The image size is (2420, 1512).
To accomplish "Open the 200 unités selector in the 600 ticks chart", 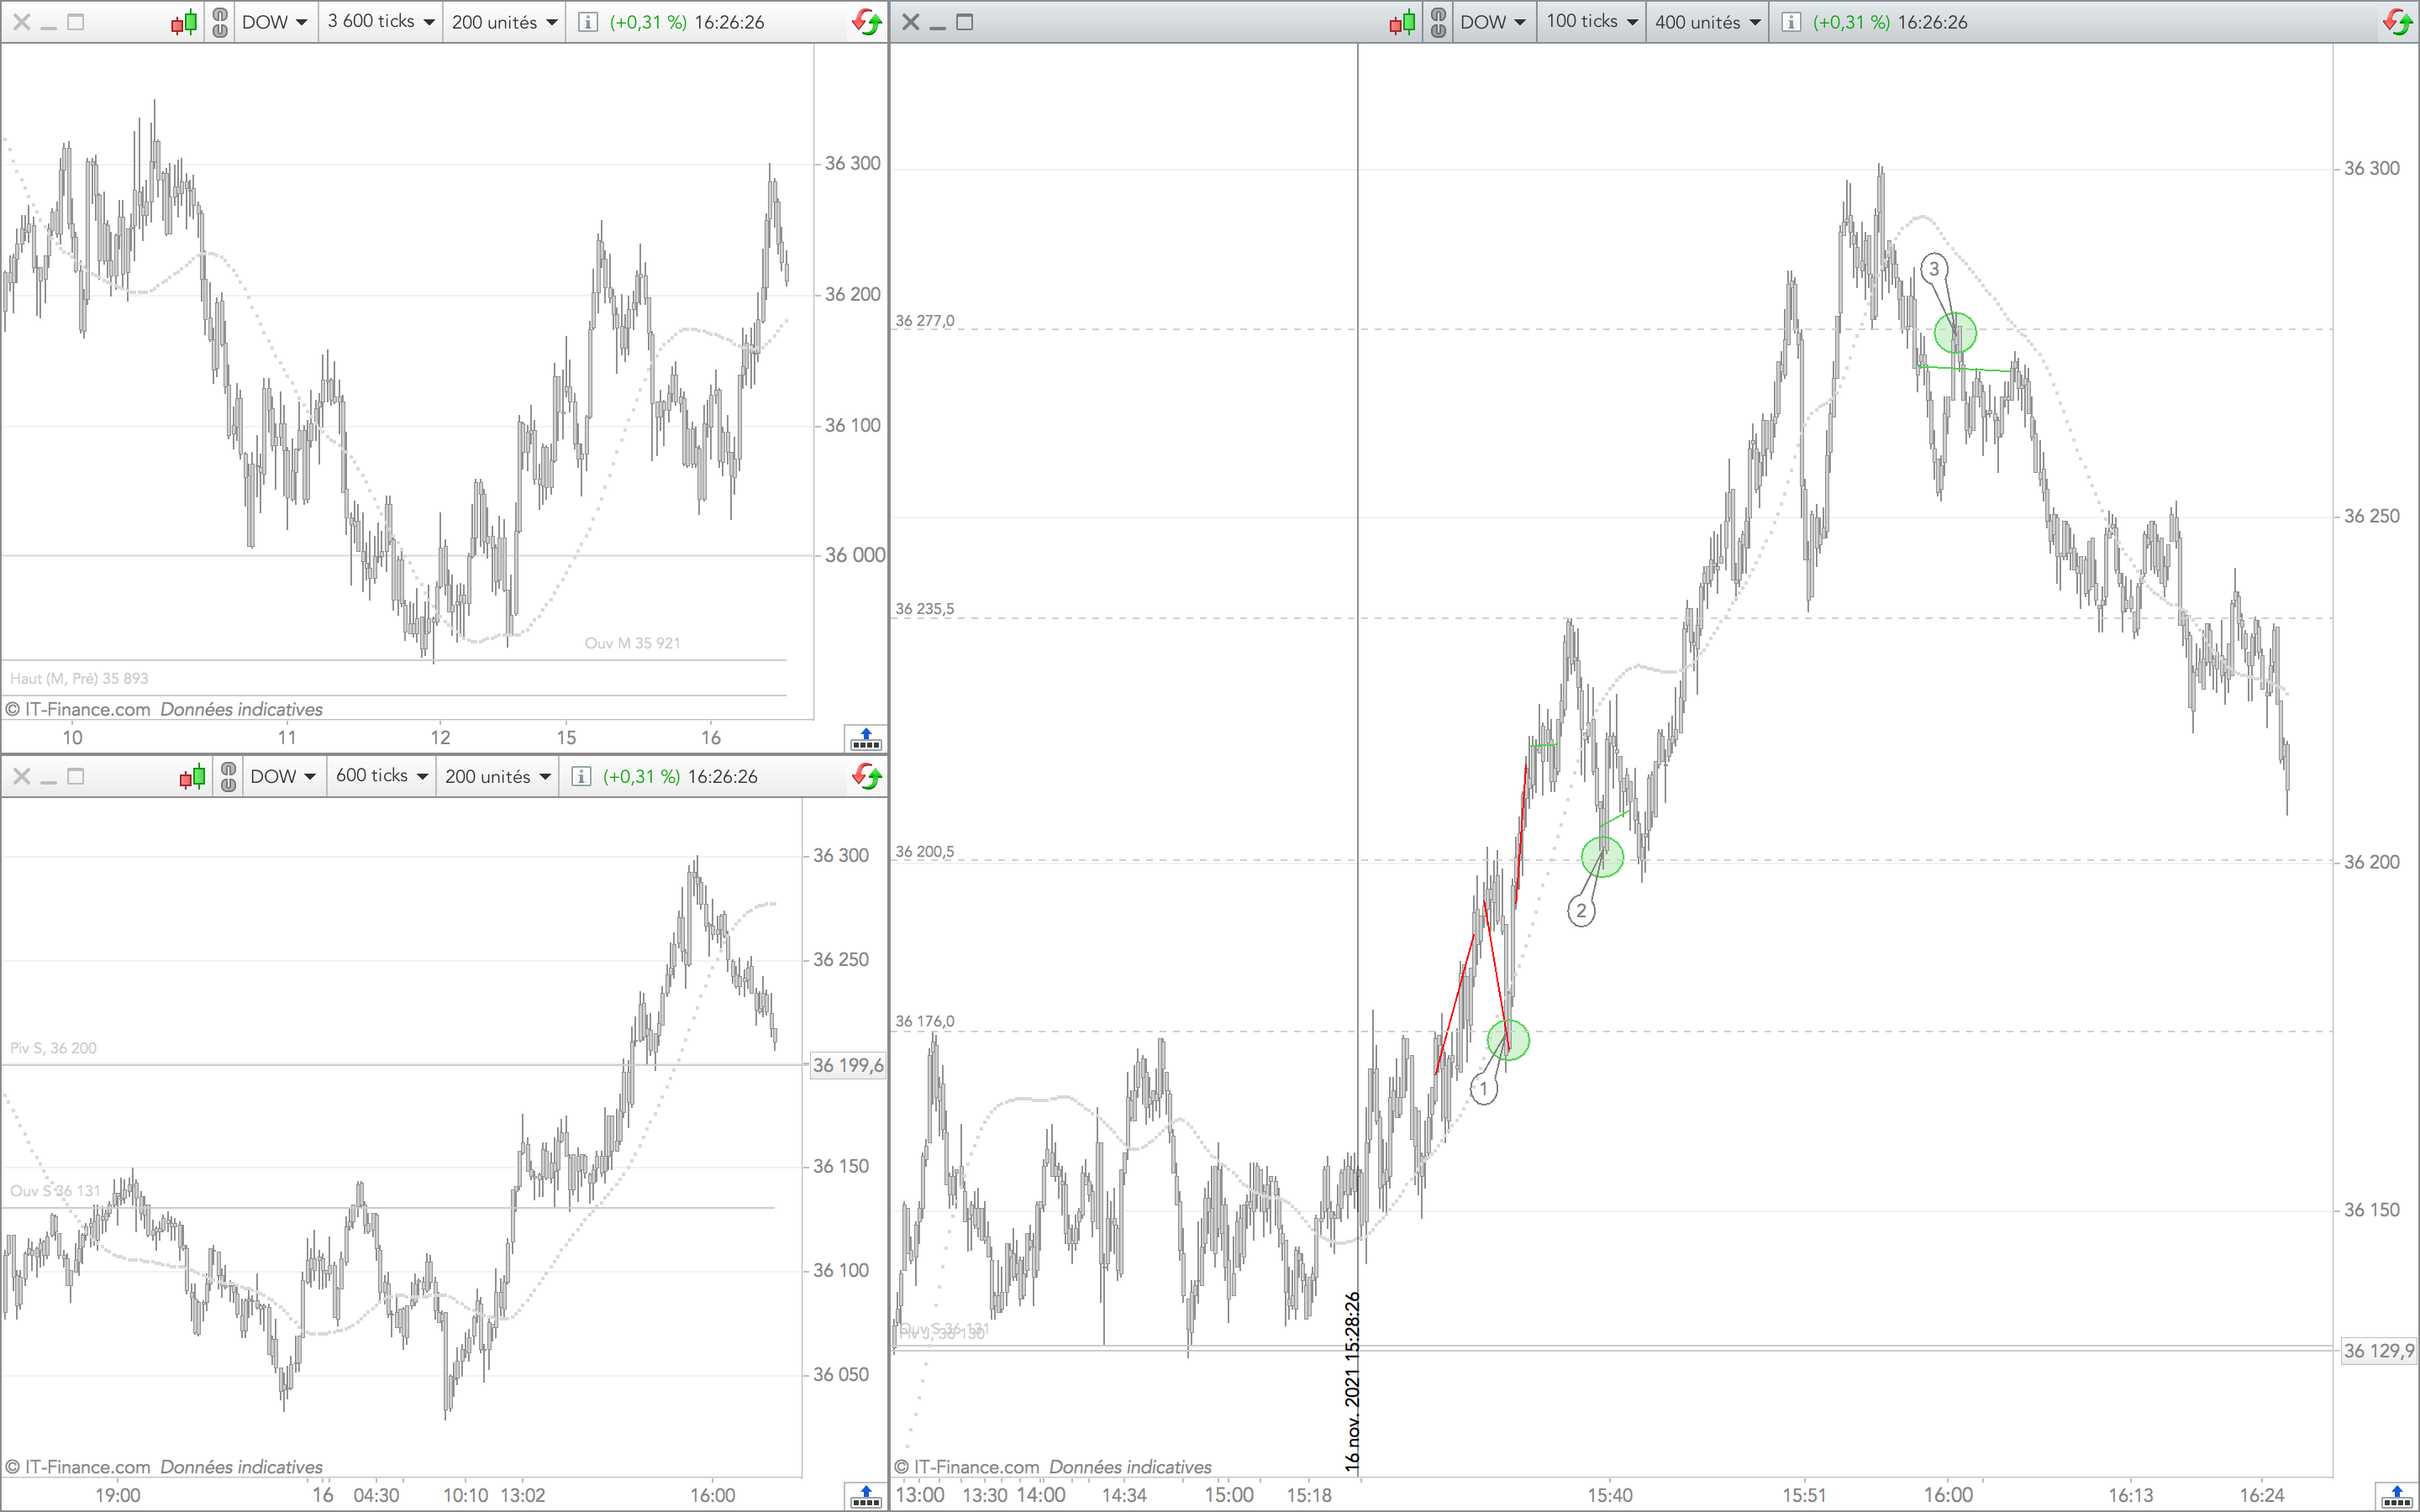I will pyautogui.click(x=498, y=777).
